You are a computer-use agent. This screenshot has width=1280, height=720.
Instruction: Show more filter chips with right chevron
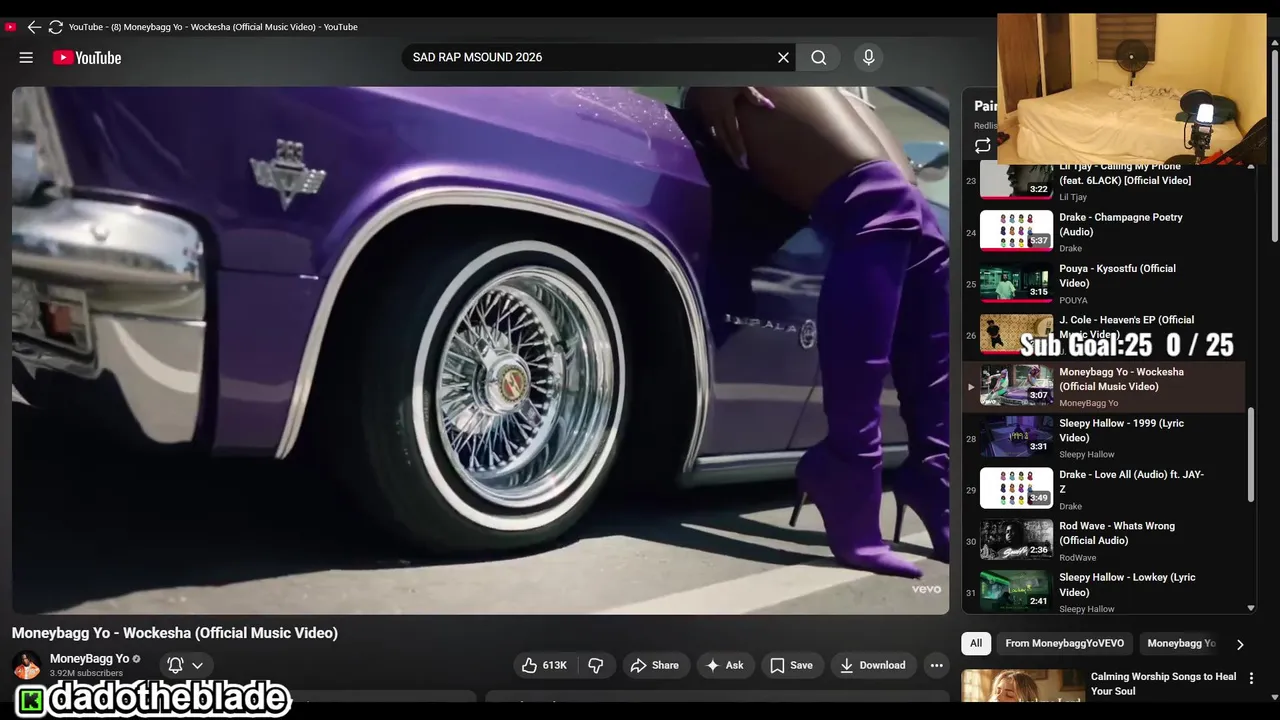tap(1240, 645)
